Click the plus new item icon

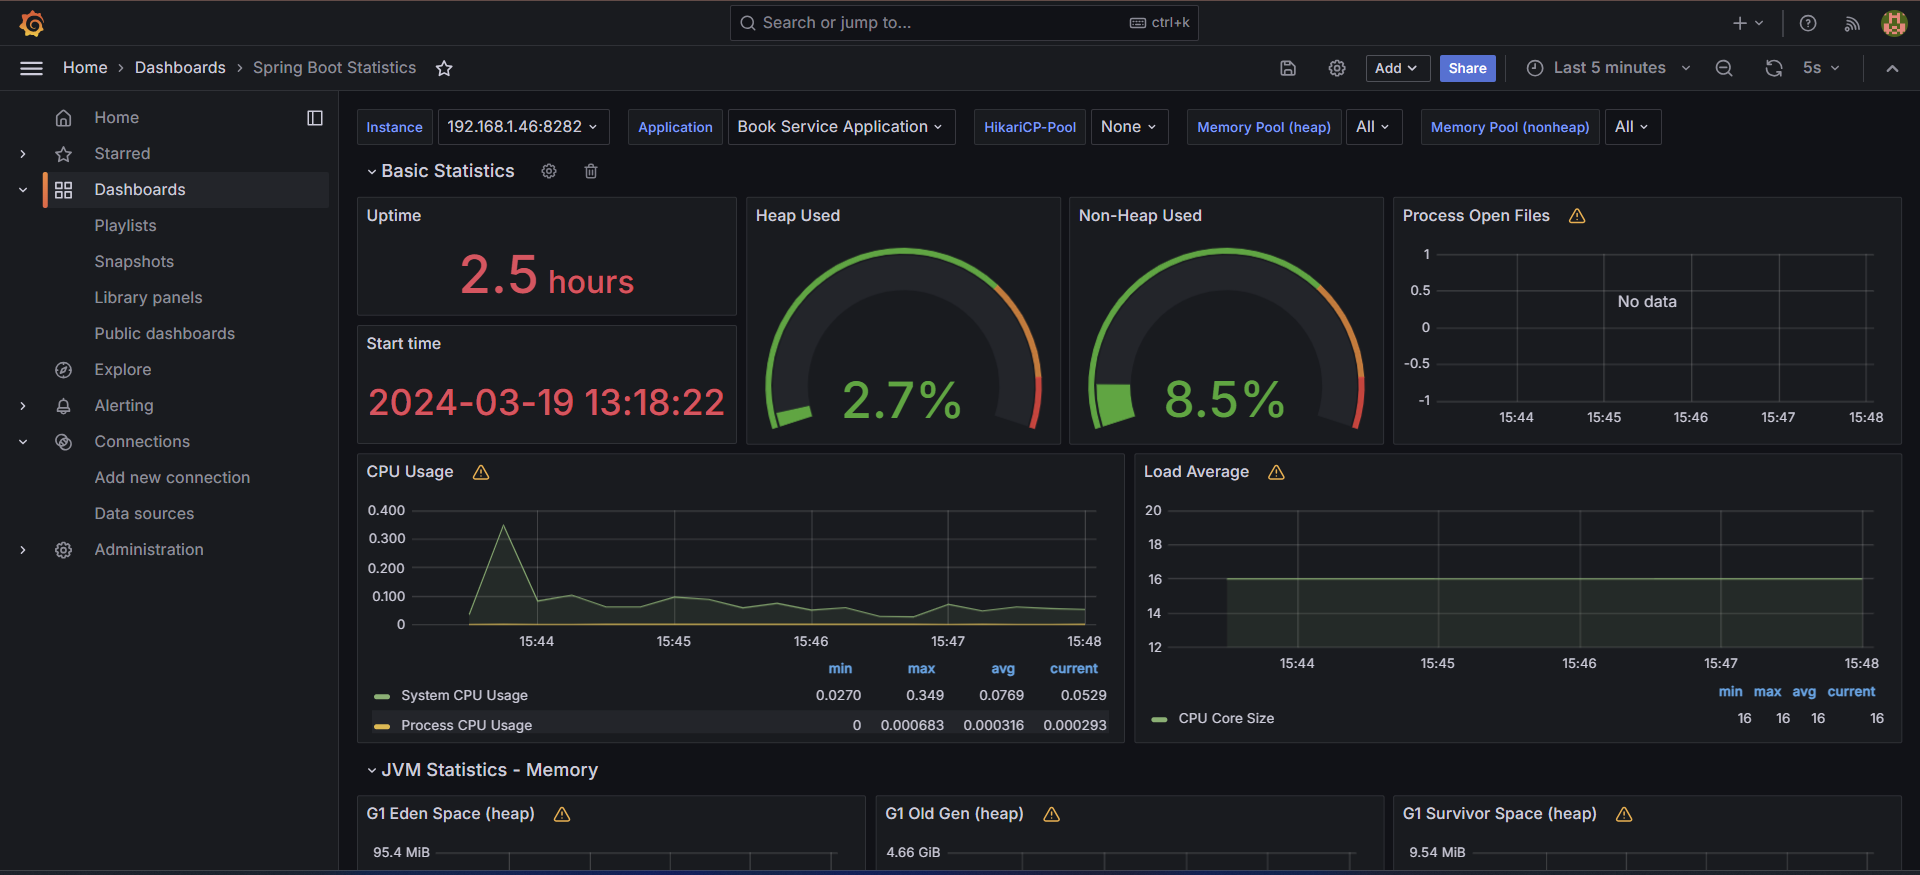tap(1740, 23)
